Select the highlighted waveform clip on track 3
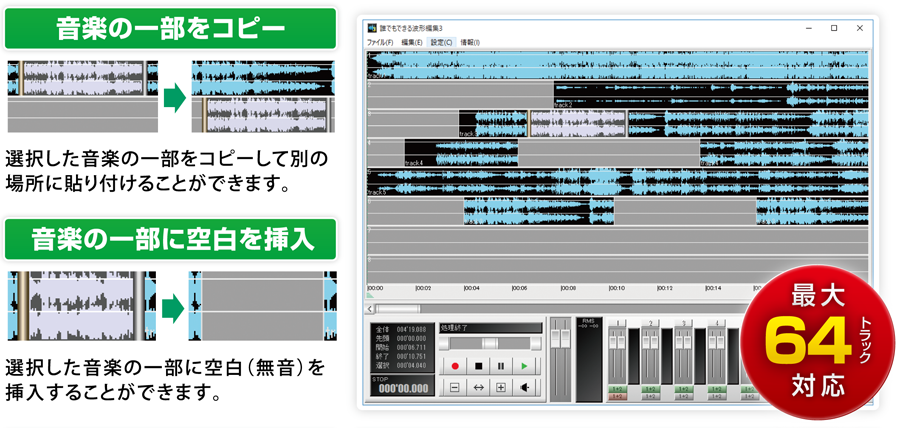900x428 pixels. (577, 124)
